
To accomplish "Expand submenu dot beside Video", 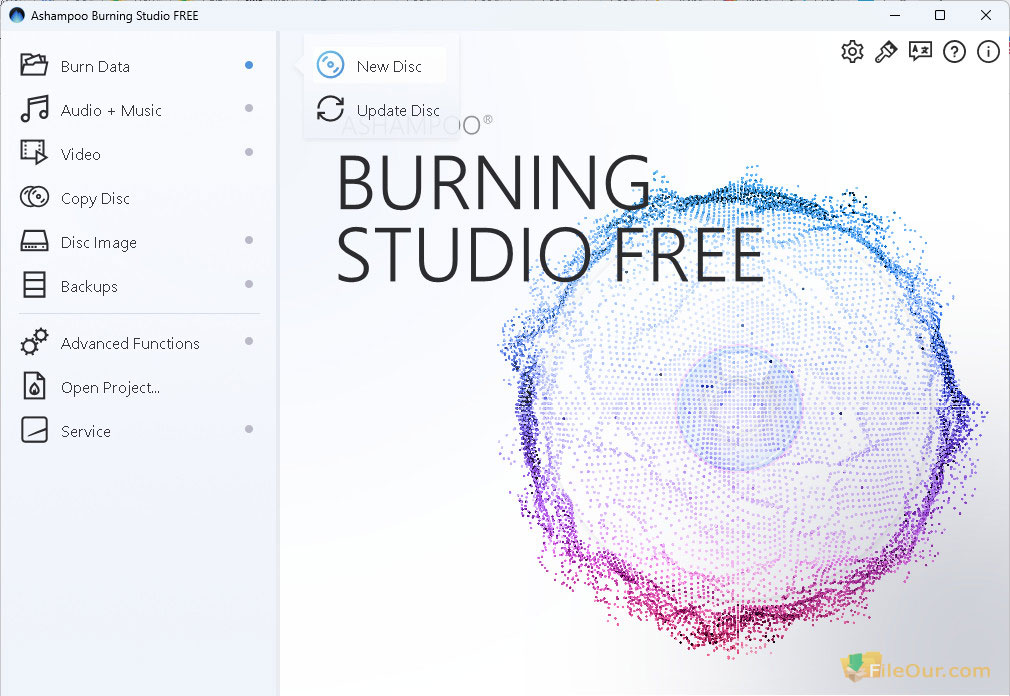I will [249, 152].
